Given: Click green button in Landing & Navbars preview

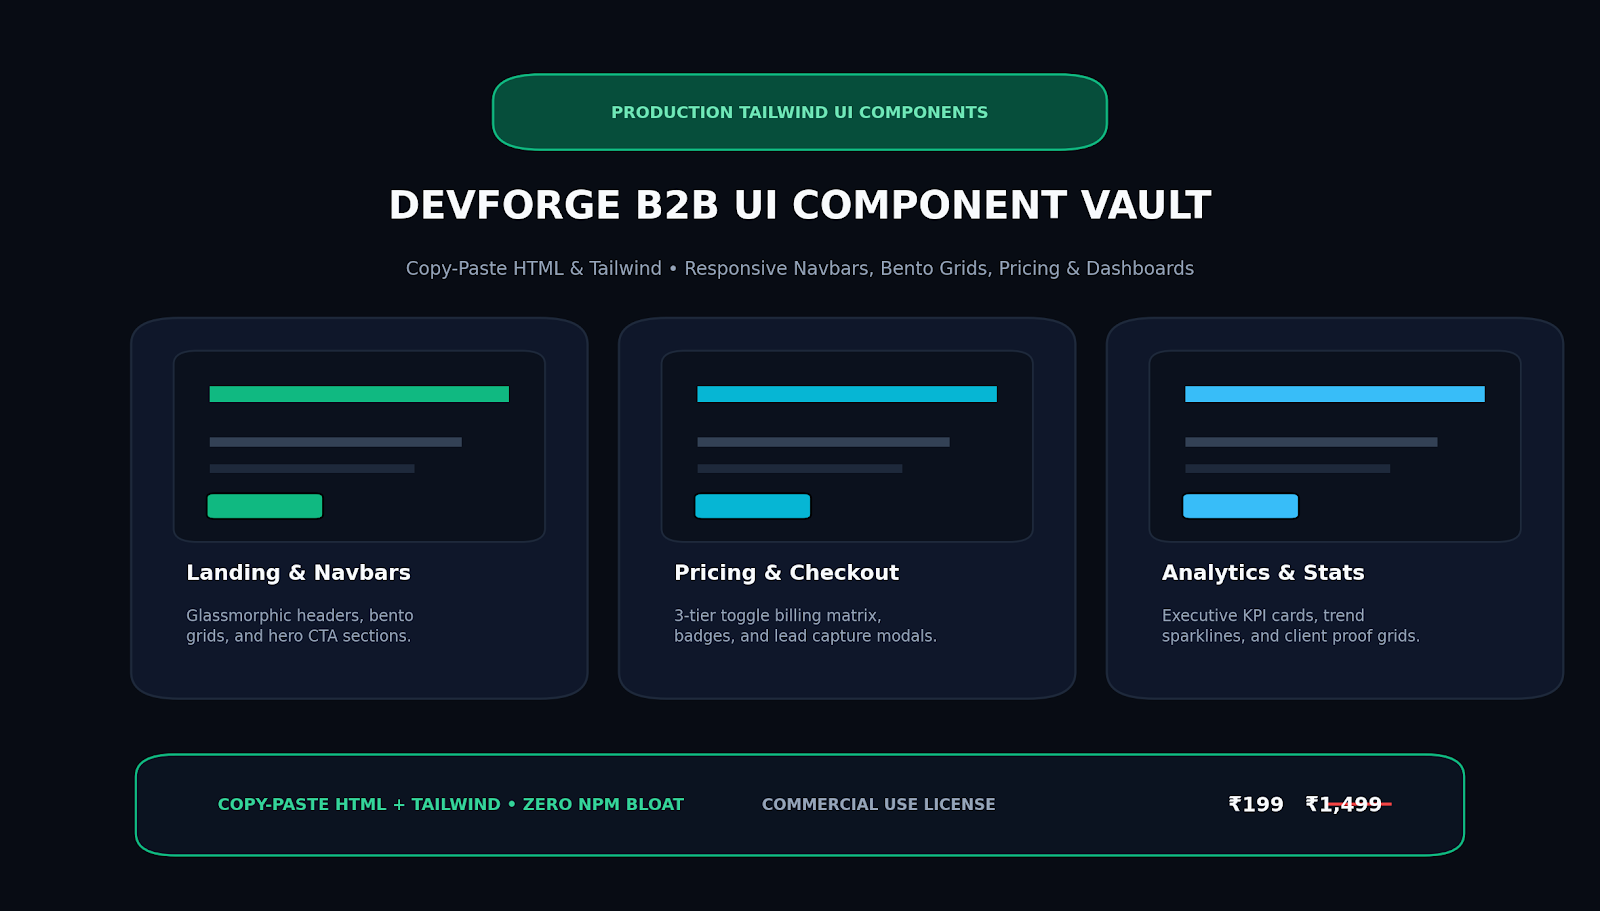Looking at the screenshot, I should tap(265, 506).
